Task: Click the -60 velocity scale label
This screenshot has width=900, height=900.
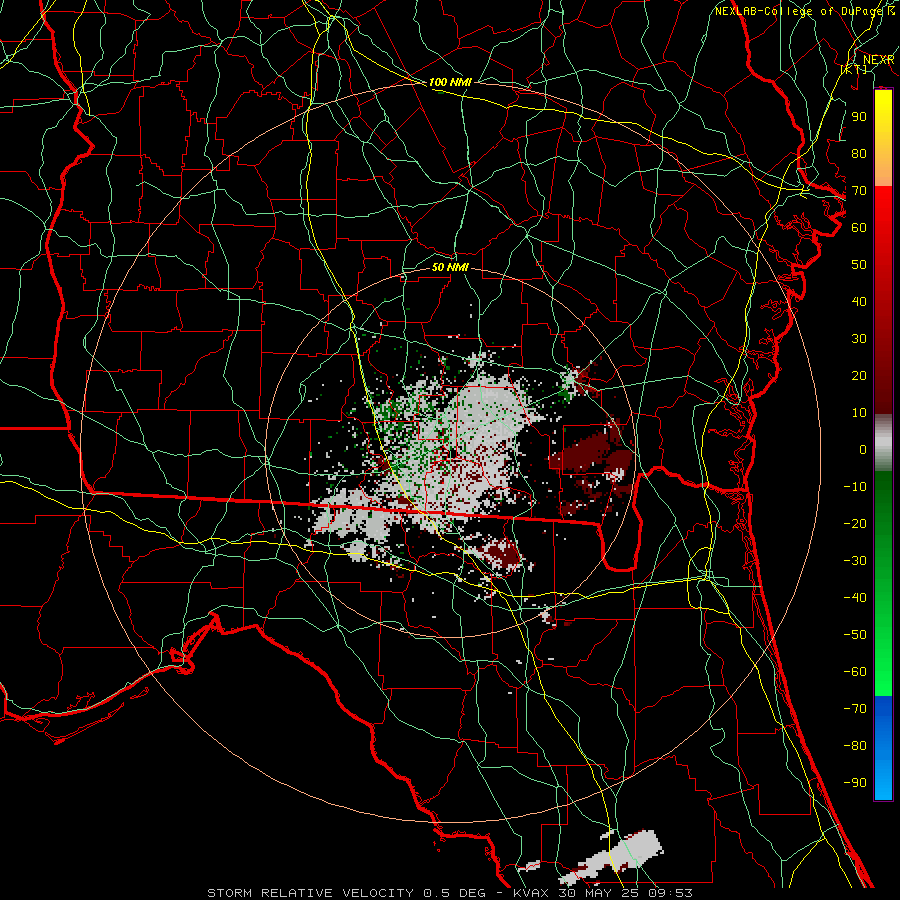Action: pos(855,672)
